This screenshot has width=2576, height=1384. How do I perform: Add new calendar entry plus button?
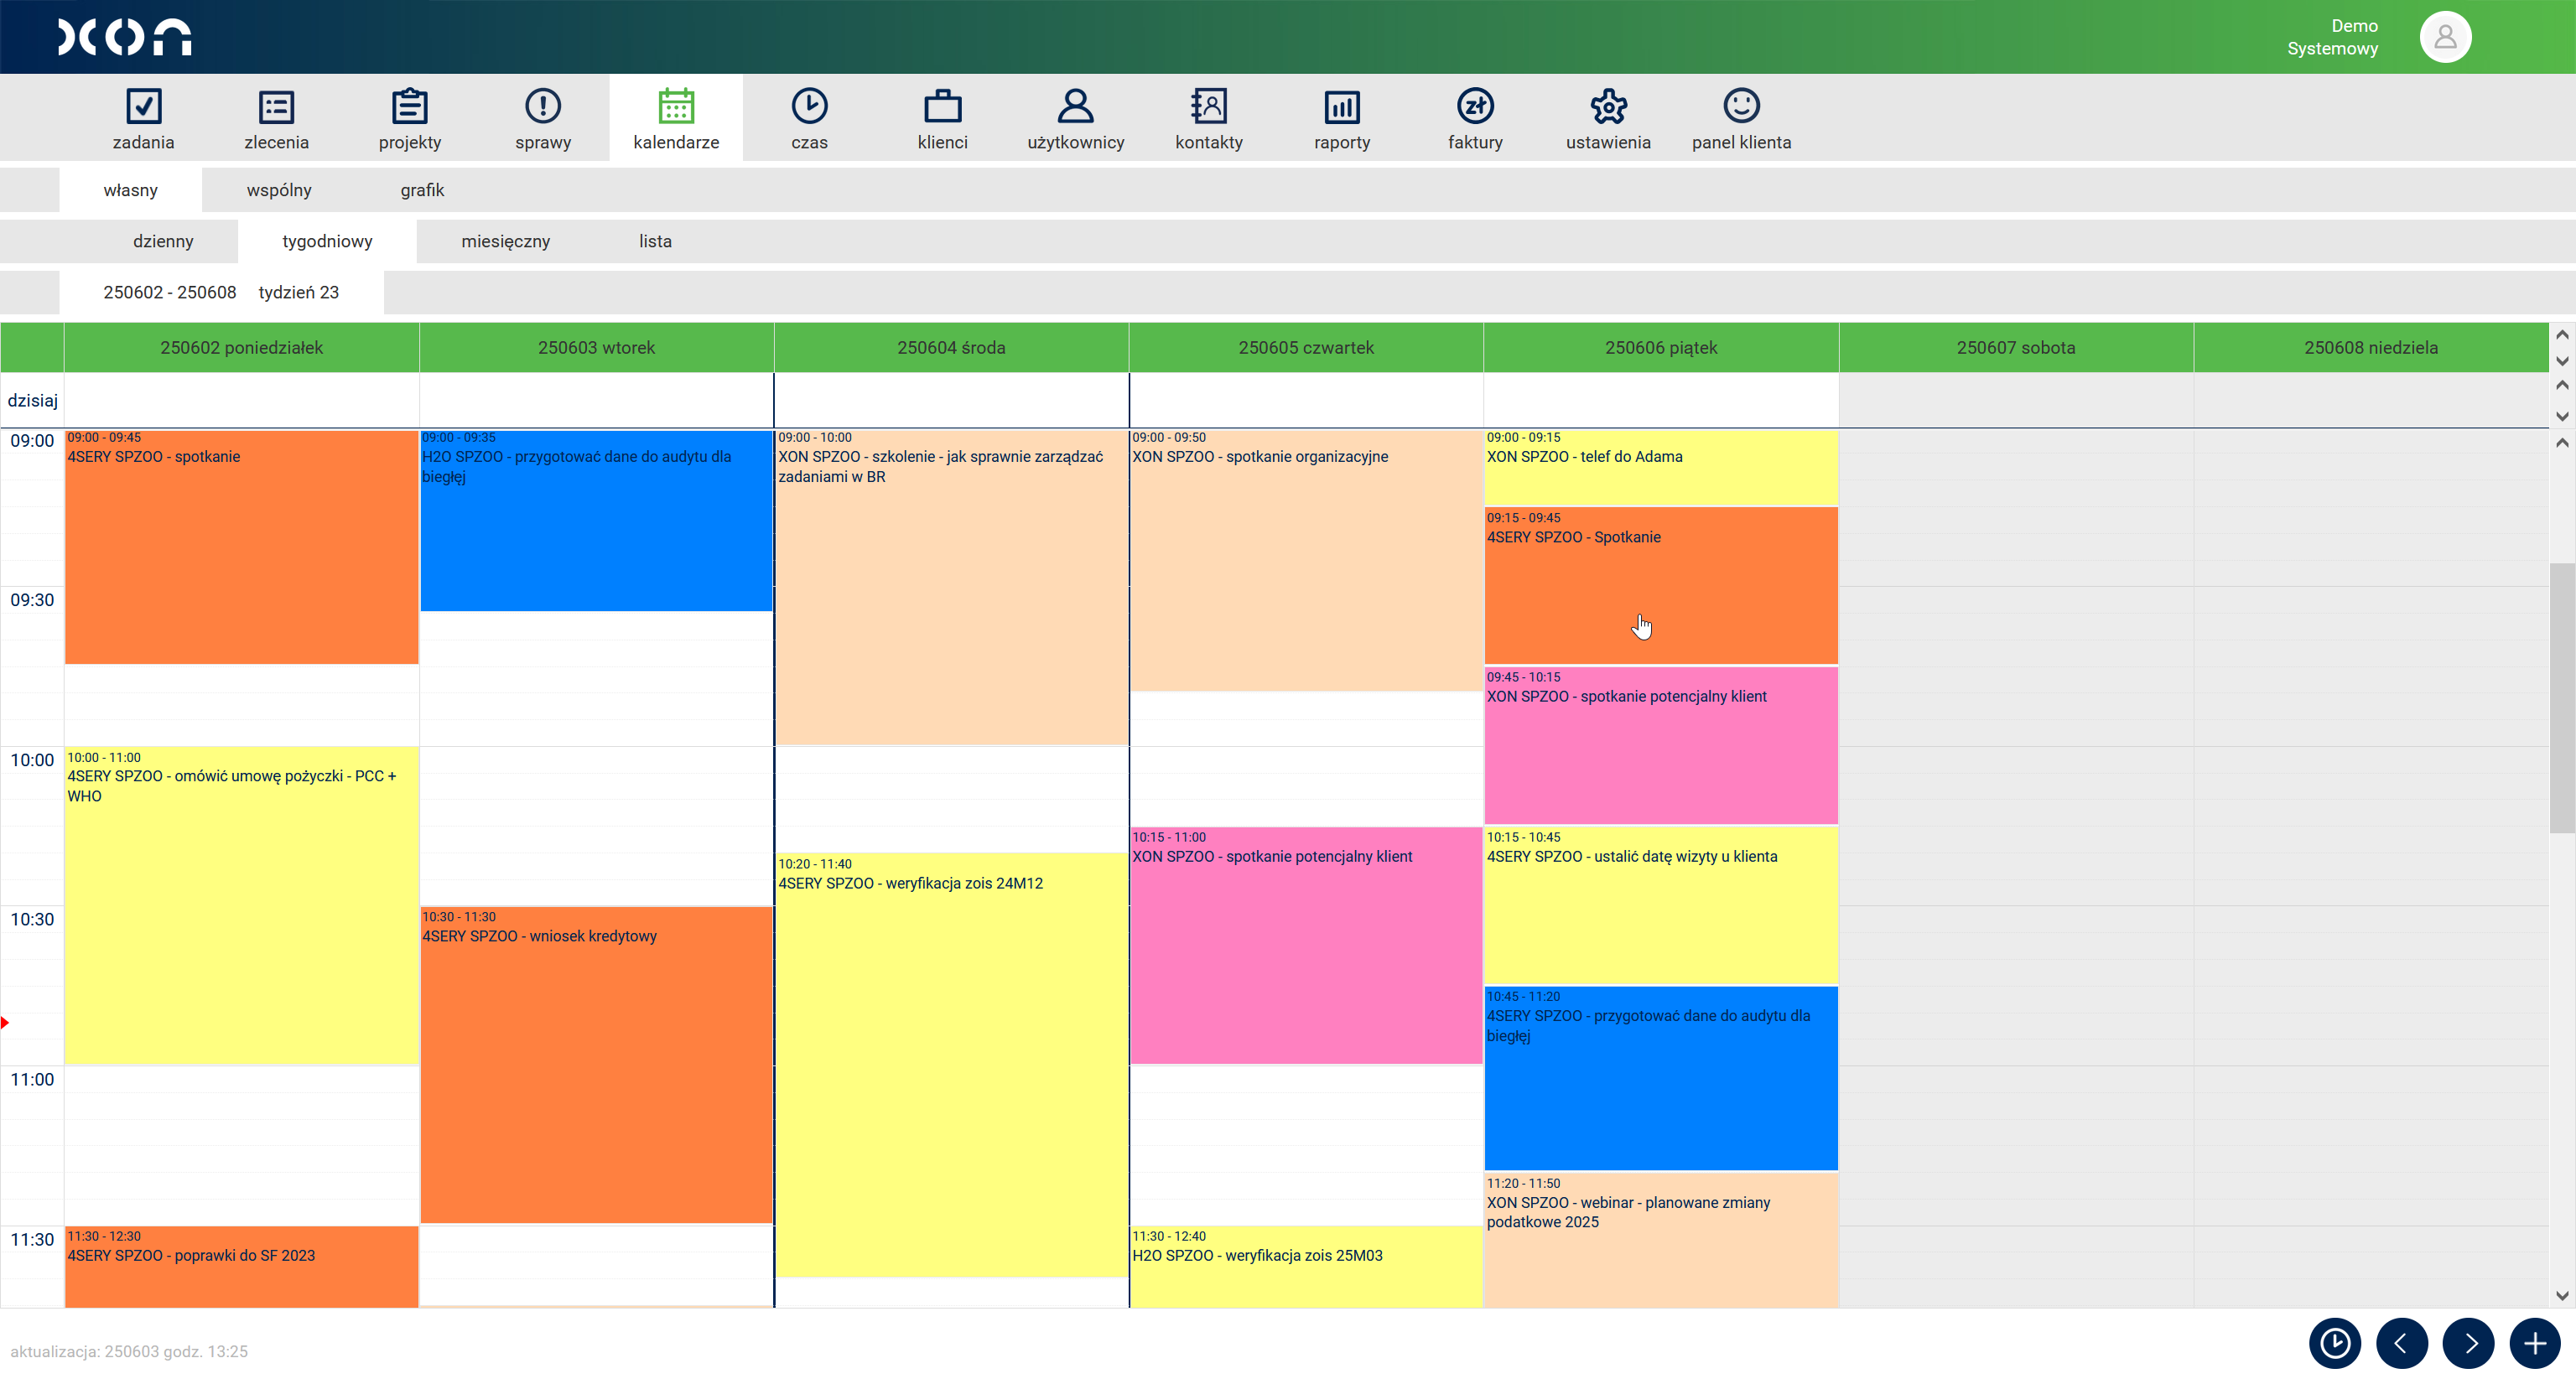pyautogui.click(x=2535, y=1342)
